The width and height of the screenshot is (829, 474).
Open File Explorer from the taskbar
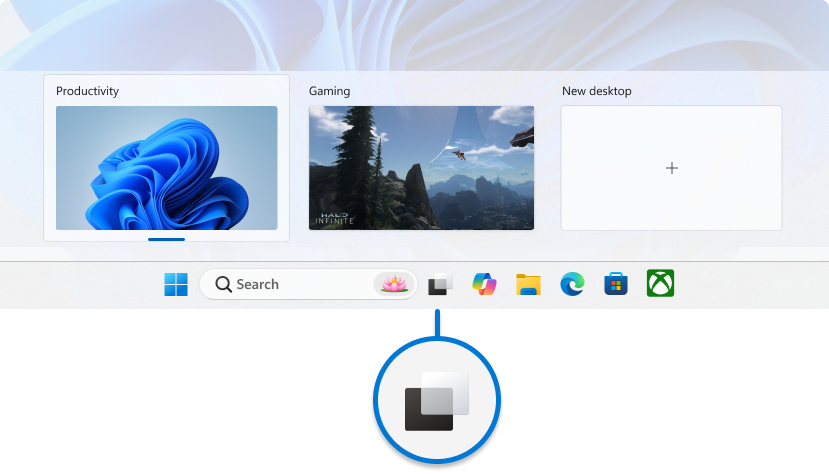click(x=528, y=285)
